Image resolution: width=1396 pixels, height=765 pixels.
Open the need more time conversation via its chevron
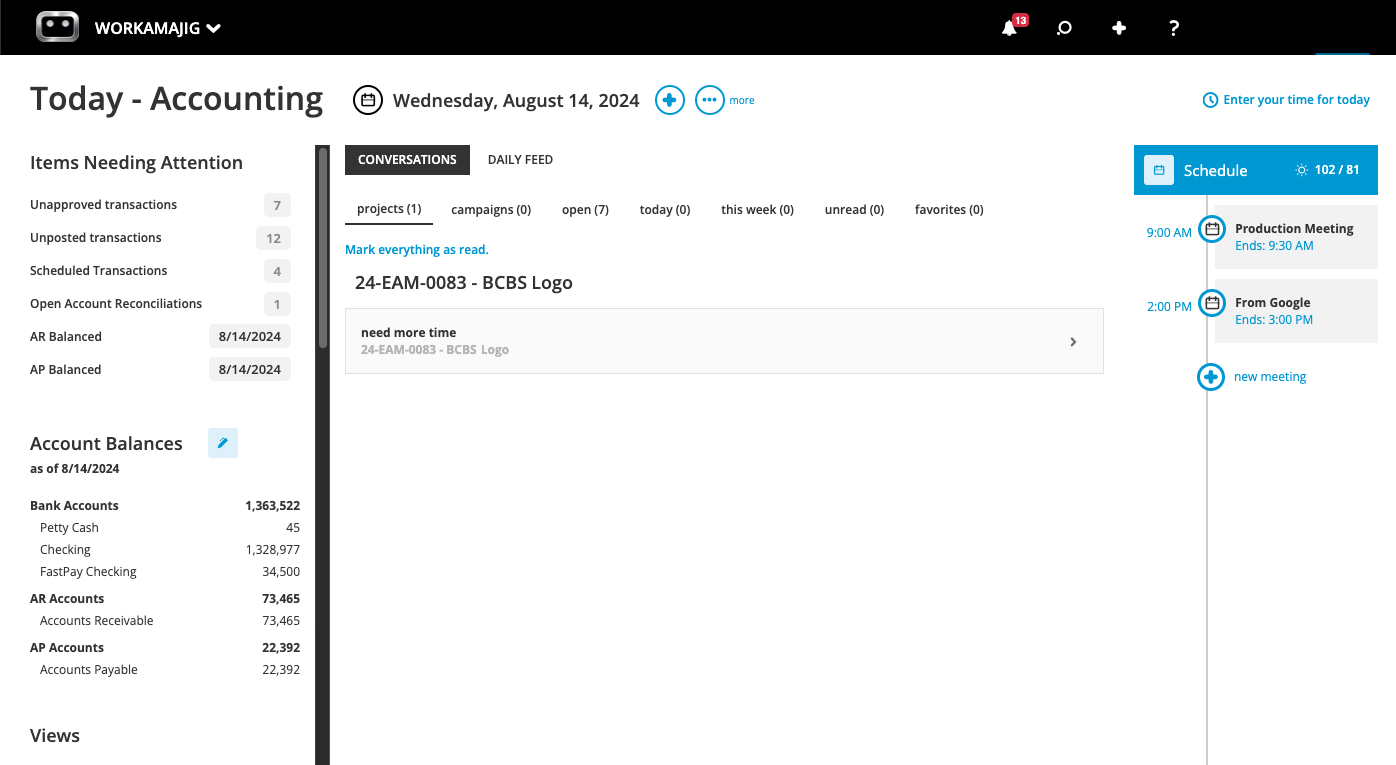pyautogui.click(x=1073, y=341)
